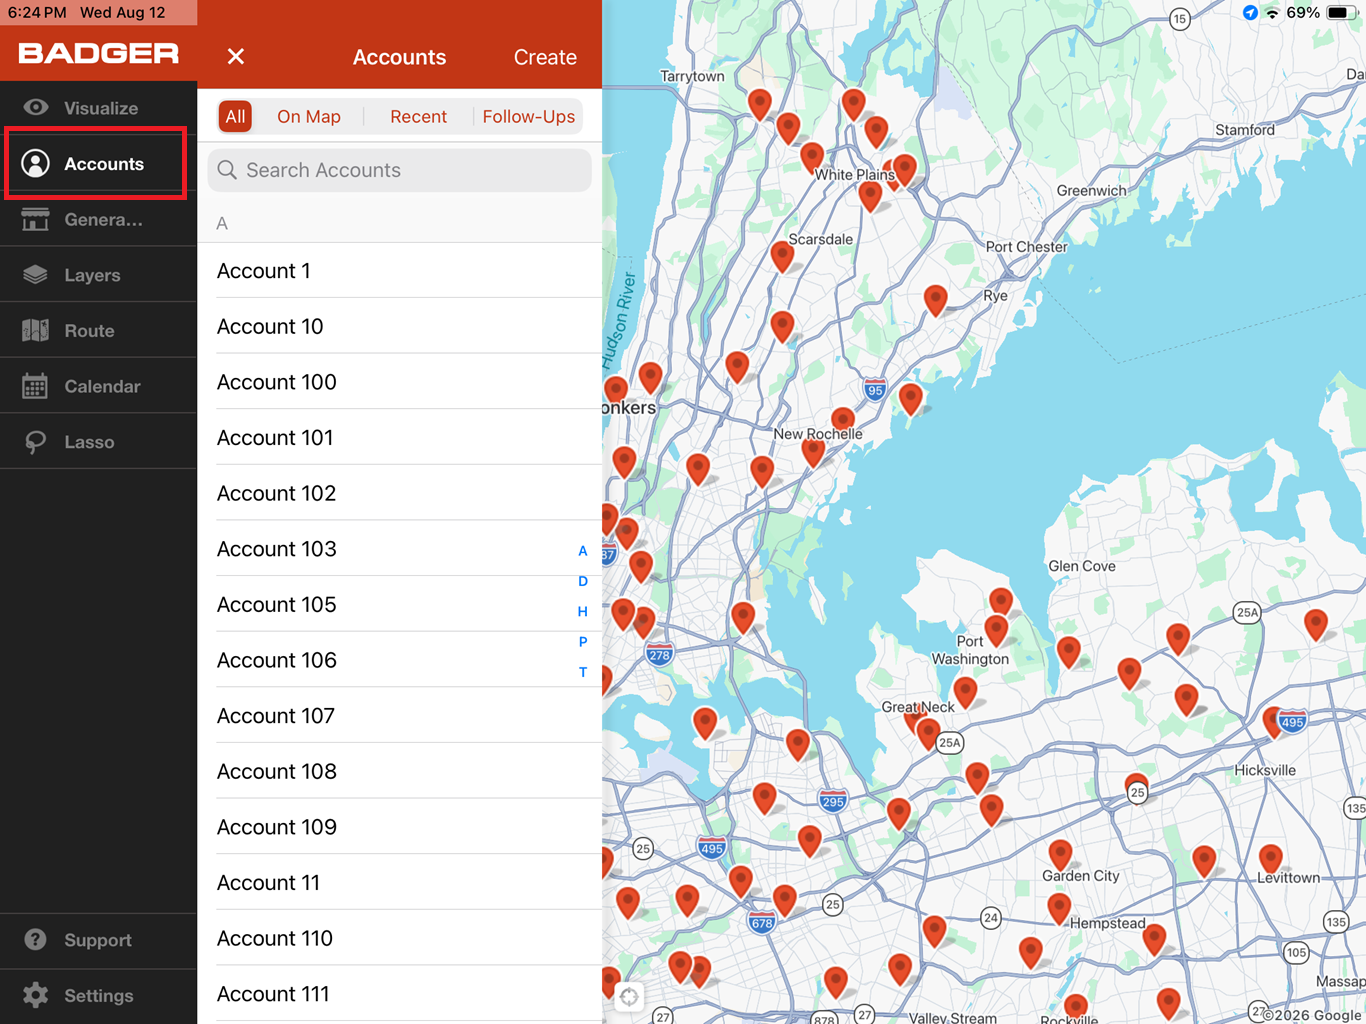Tap the Visualize label in sidebar

click(x=101, y=108)
